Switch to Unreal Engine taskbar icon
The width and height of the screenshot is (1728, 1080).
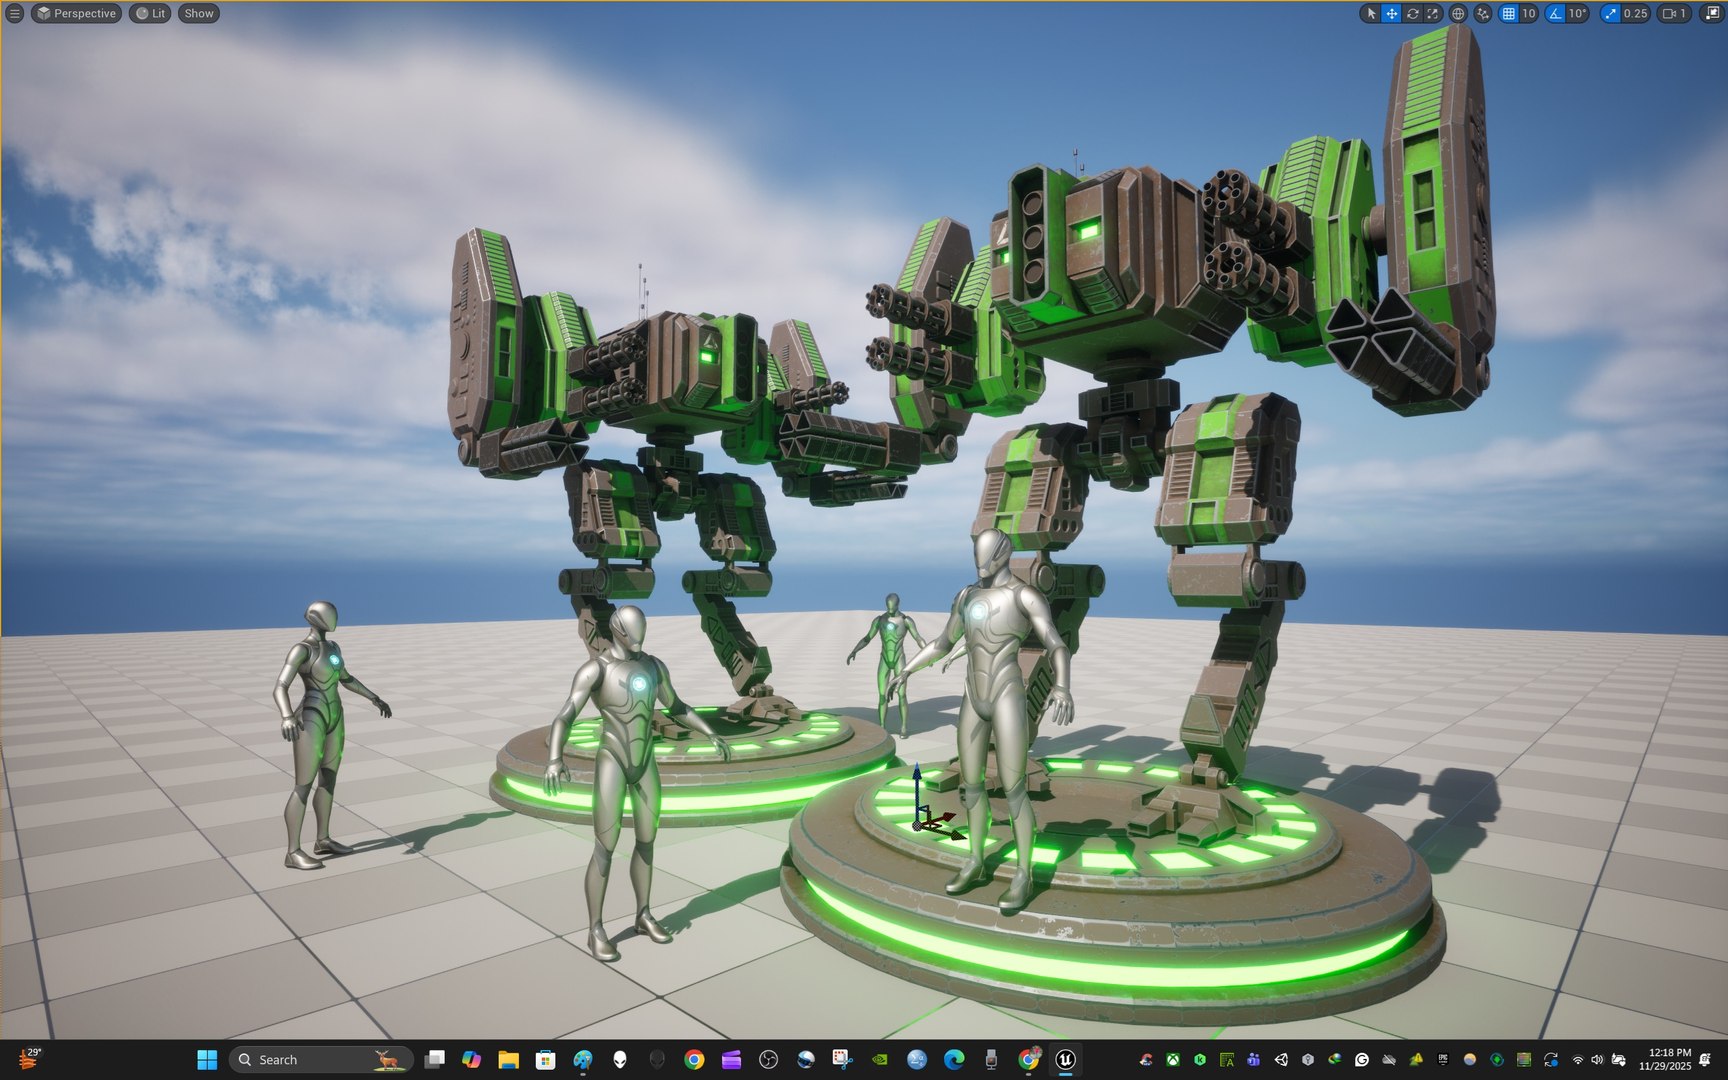pyautogui.click(x=1066, y=1060)
